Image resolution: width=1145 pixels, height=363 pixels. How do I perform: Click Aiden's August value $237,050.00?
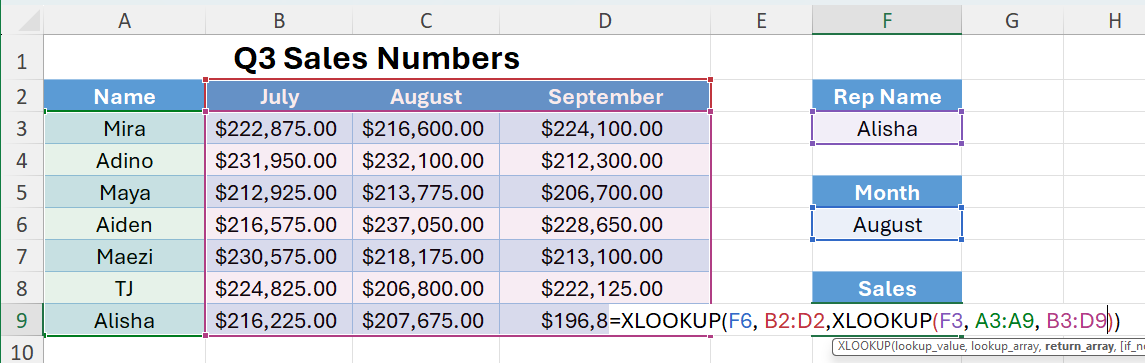click(x=426, y=224)
